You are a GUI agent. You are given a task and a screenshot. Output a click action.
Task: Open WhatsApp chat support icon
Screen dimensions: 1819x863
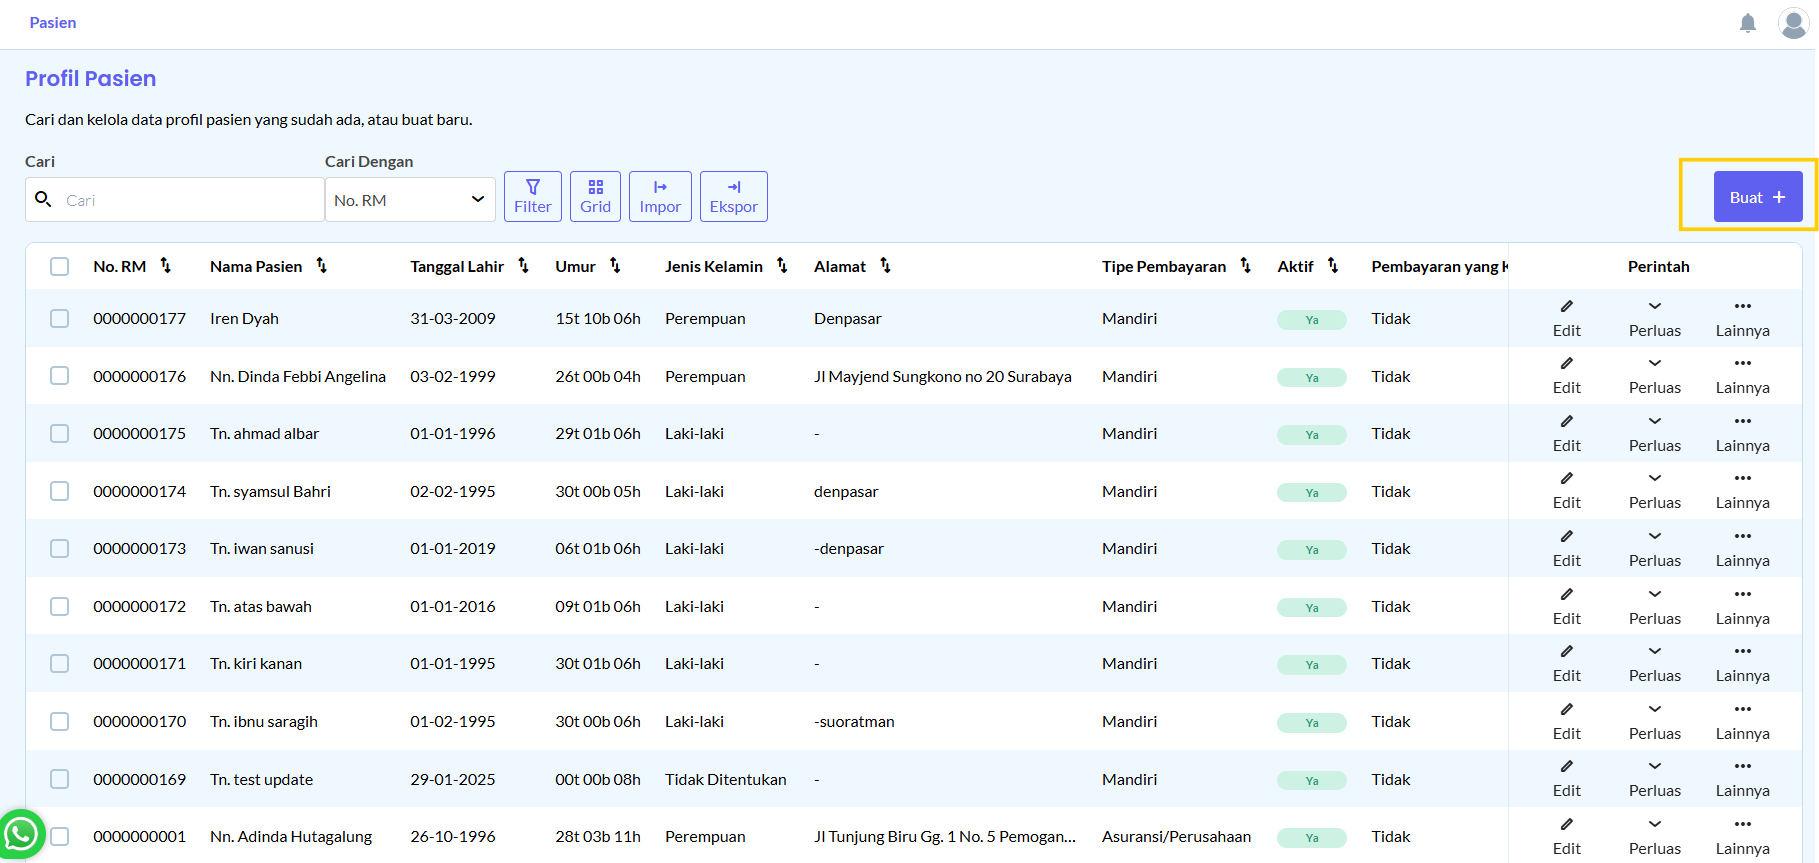coord(21,834)
